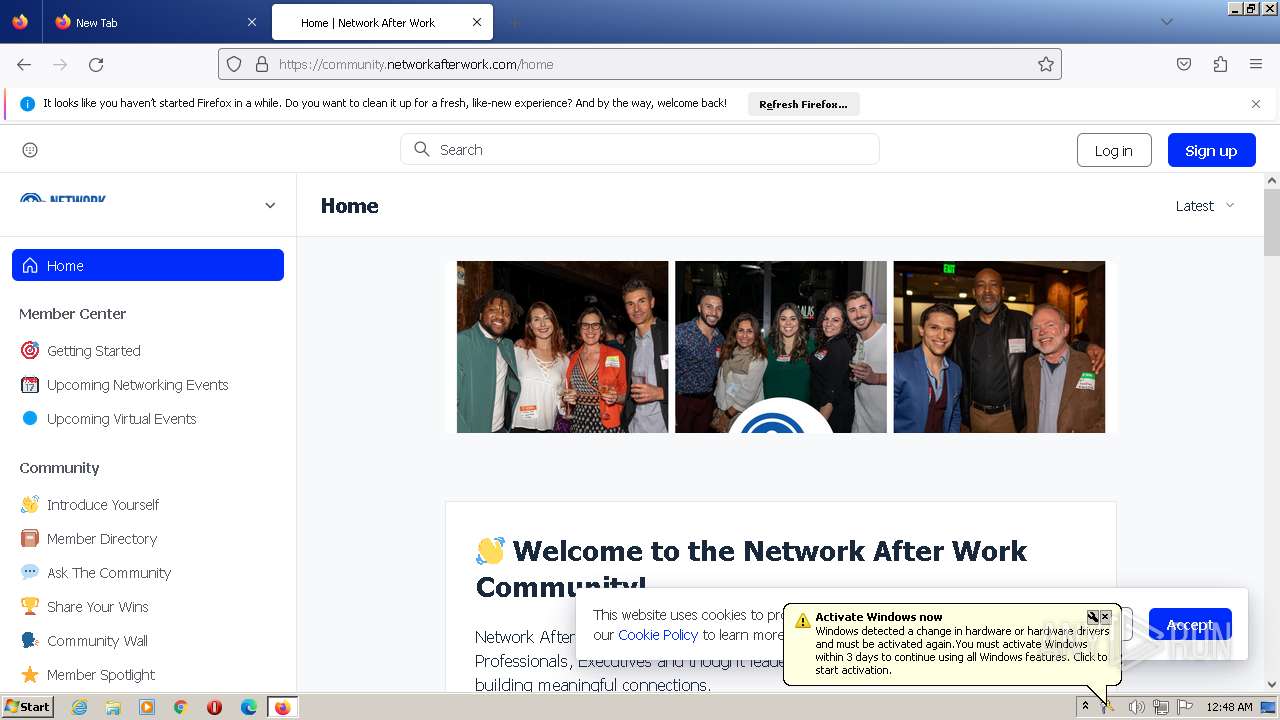Click the Member Center section label

point(72,313)
